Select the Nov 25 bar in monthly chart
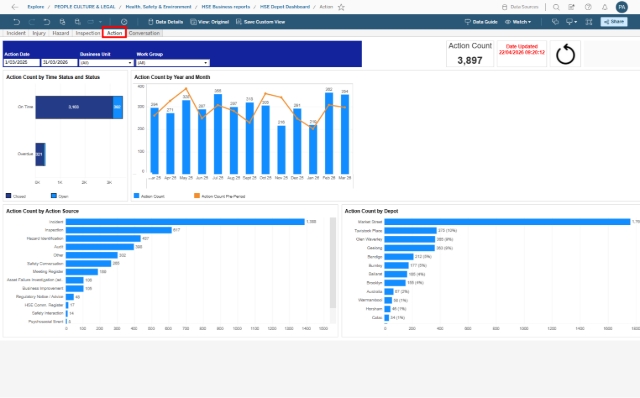640x398 pixels. [281, 150]
